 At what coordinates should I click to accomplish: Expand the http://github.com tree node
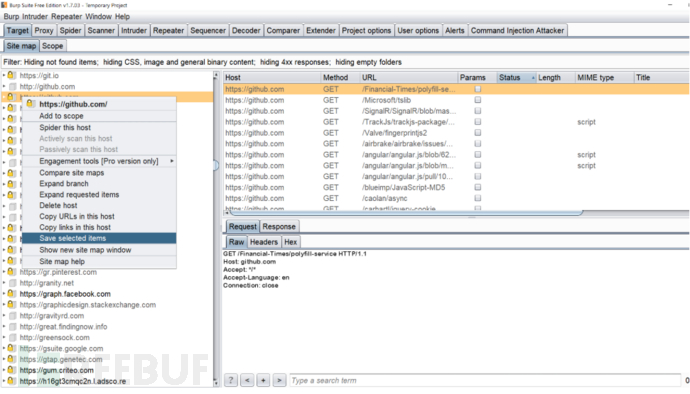click(x=4, y=86)
